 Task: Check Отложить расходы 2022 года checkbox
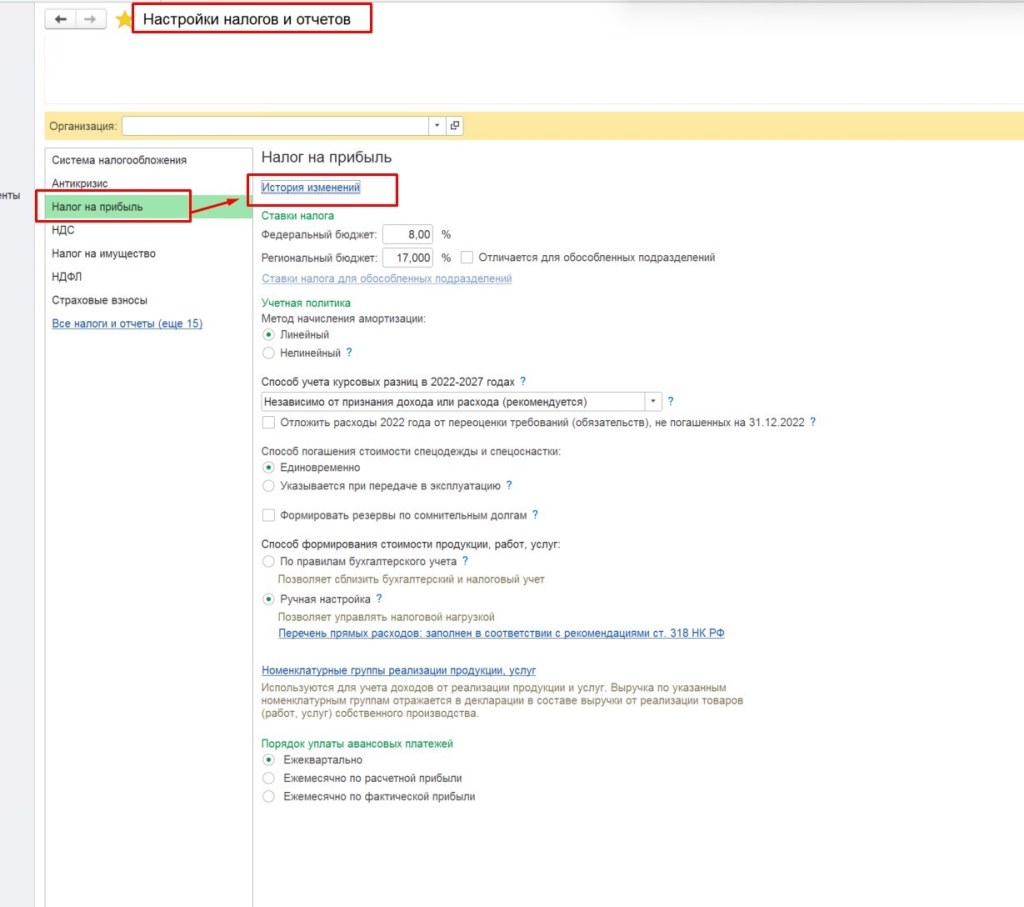[268, 422]
